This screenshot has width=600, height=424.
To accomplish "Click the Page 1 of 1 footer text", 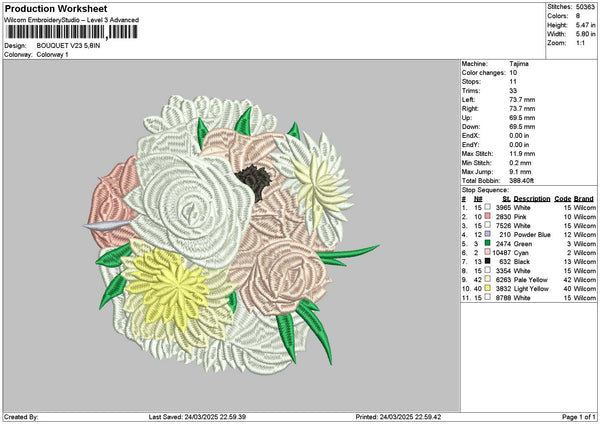I will (579, 417).
